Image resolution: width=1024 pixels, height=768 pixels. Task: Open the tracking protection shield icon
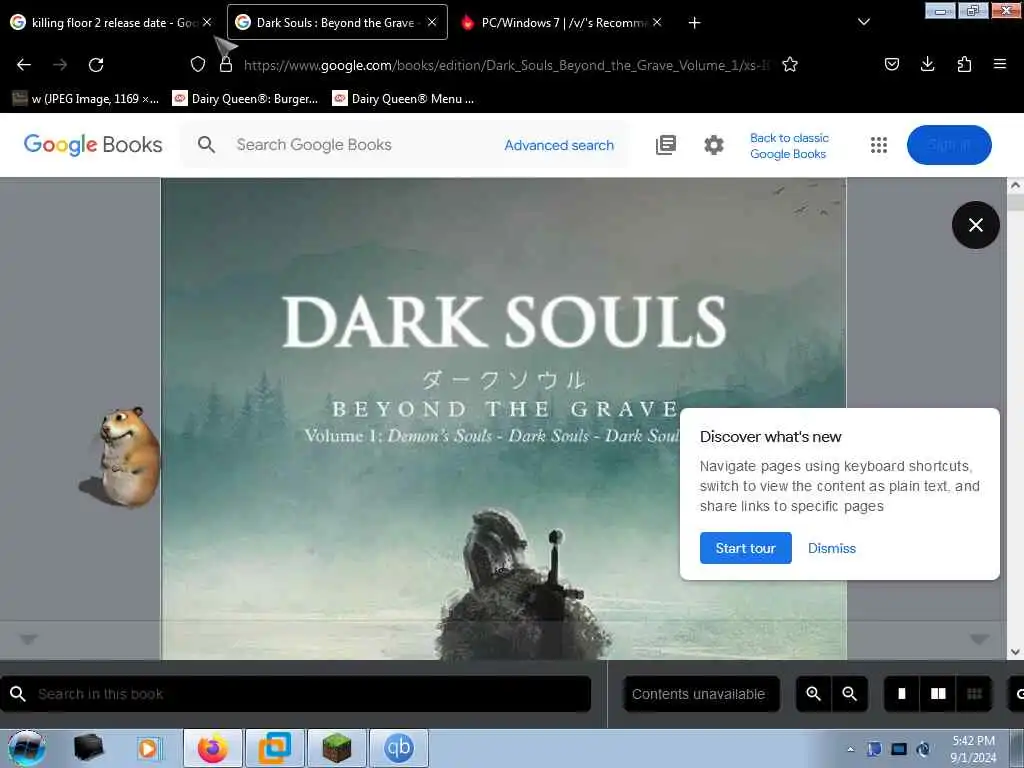pos(198,64)
